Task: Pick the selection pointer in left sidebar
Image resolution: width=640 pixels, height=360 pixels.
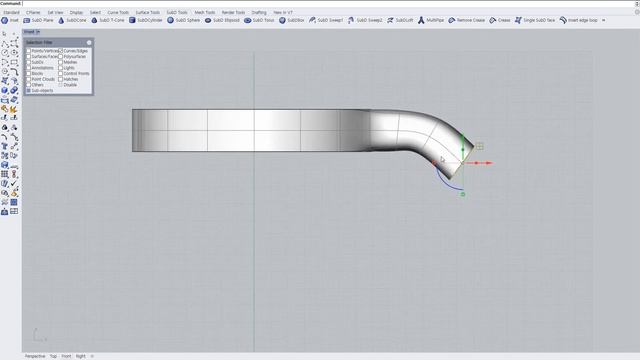Action: coord(4,34)
